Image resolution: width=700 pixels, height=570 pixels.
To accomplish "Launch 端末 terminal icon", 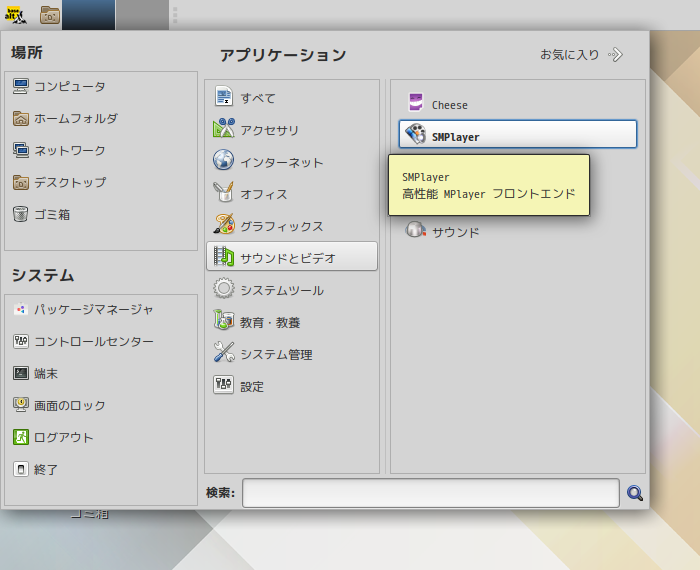I will click(21, 373).
